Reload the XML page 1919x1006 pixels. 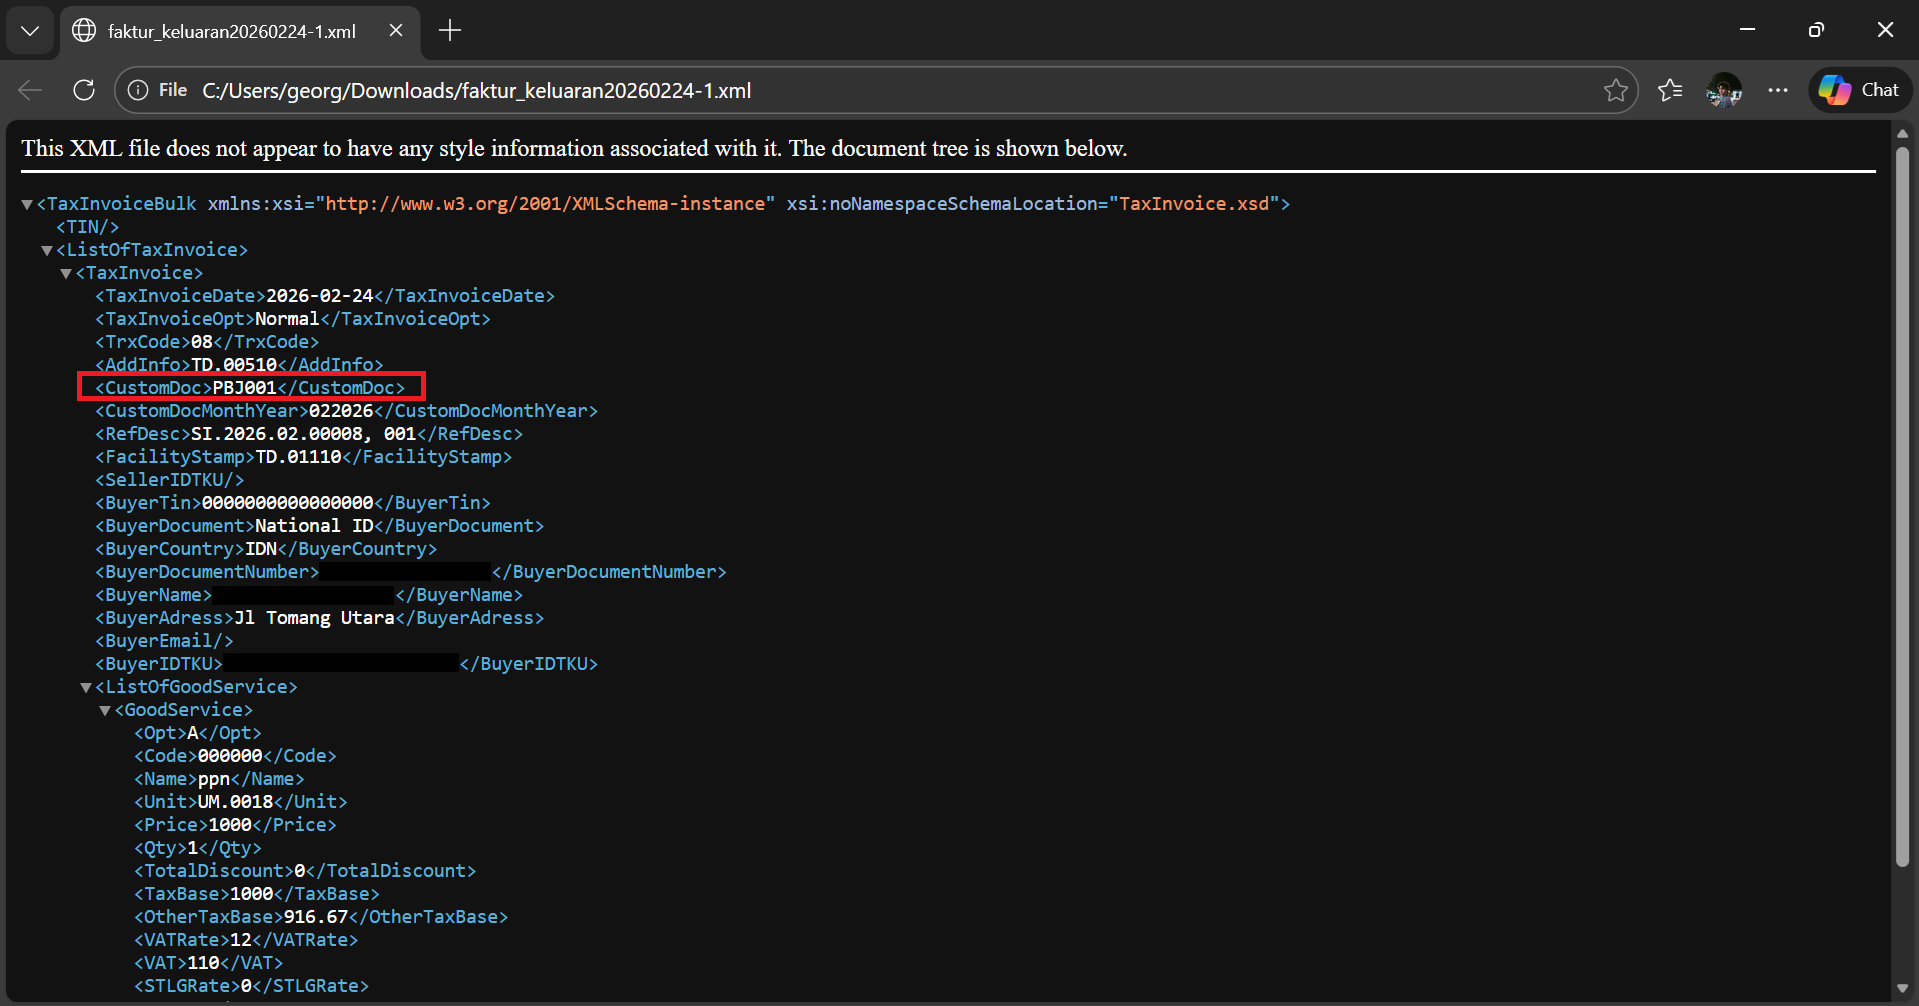pos(84,90)
